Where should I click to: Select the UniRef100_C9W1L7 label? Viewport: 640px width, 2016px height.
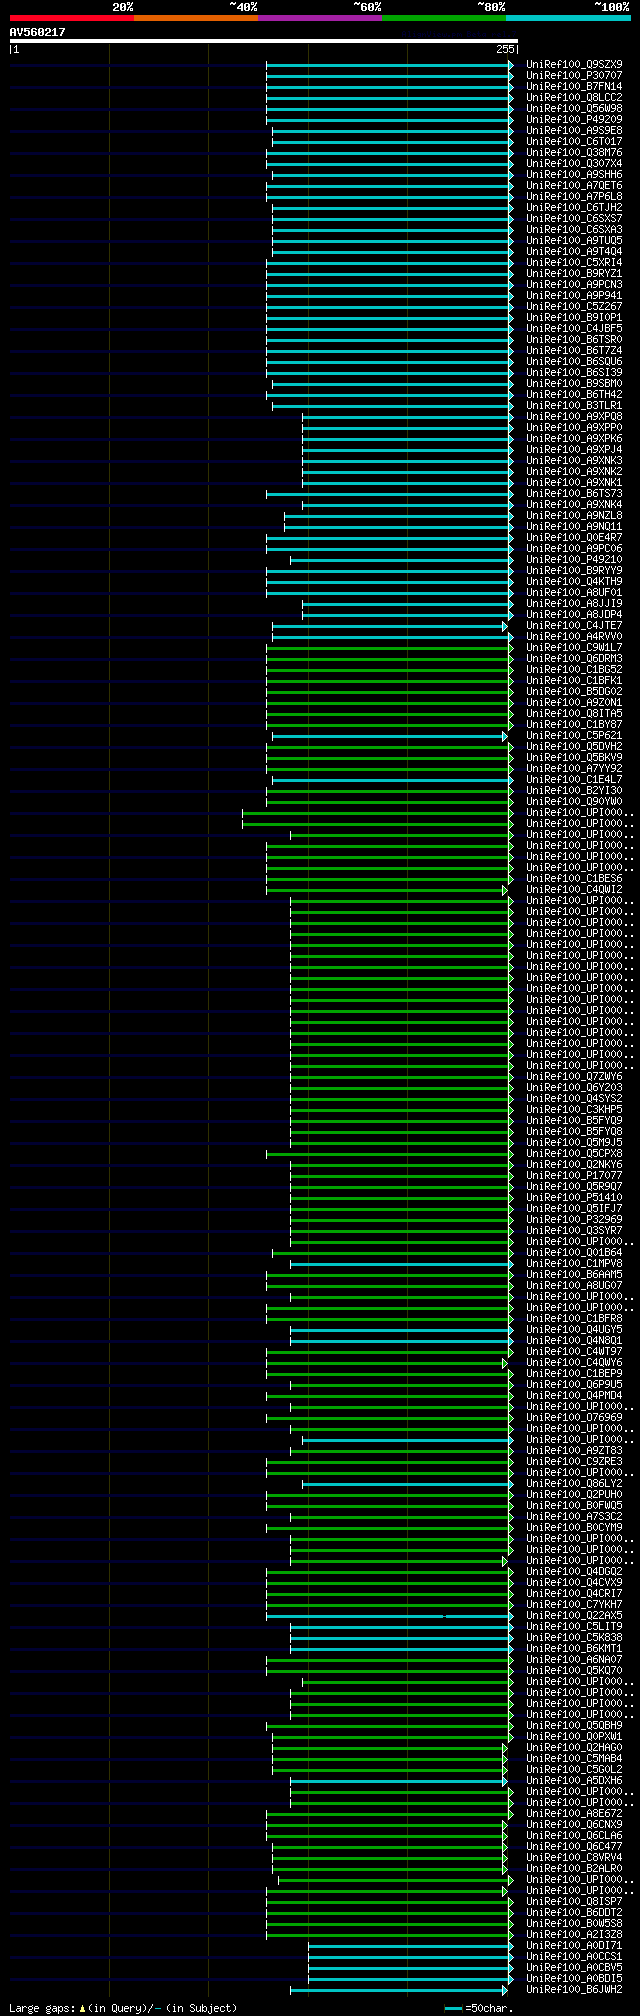tap(574, 647)
